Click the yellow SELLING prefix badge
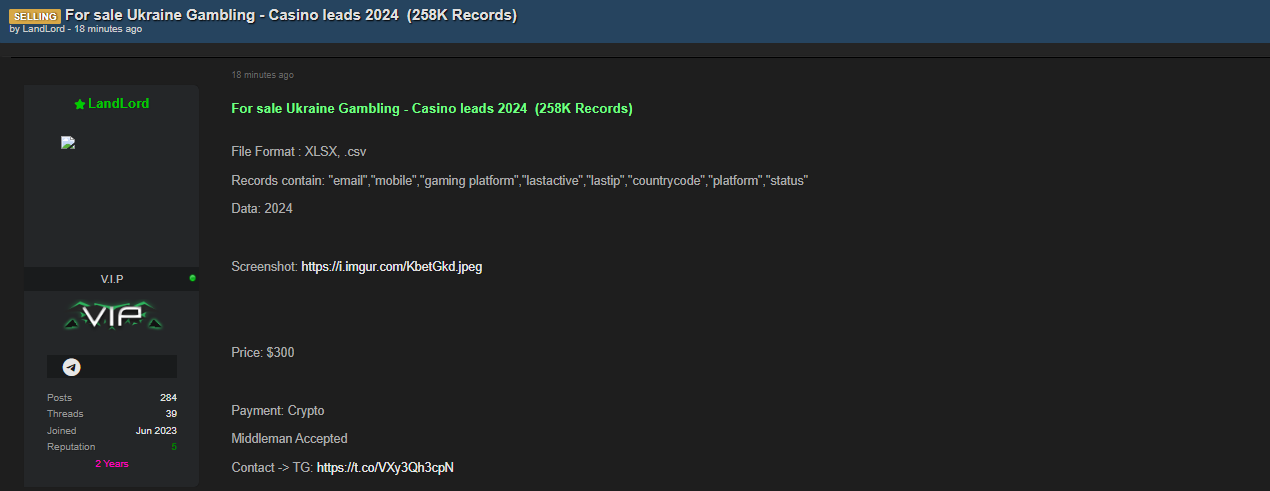The image size is (1270, 491). [35, 17]
